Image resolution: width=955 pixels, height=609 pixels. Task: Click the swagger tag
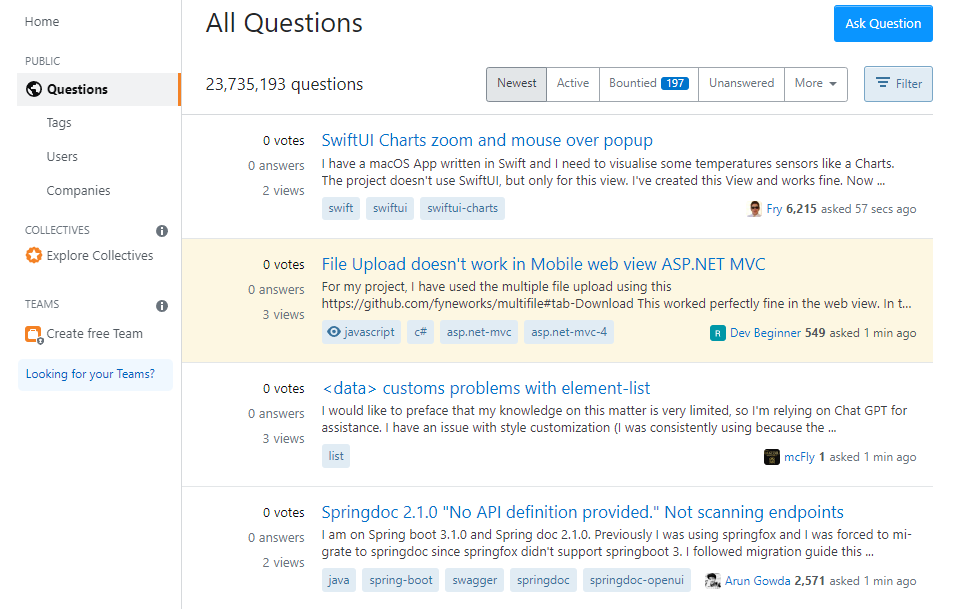[474, 580]
